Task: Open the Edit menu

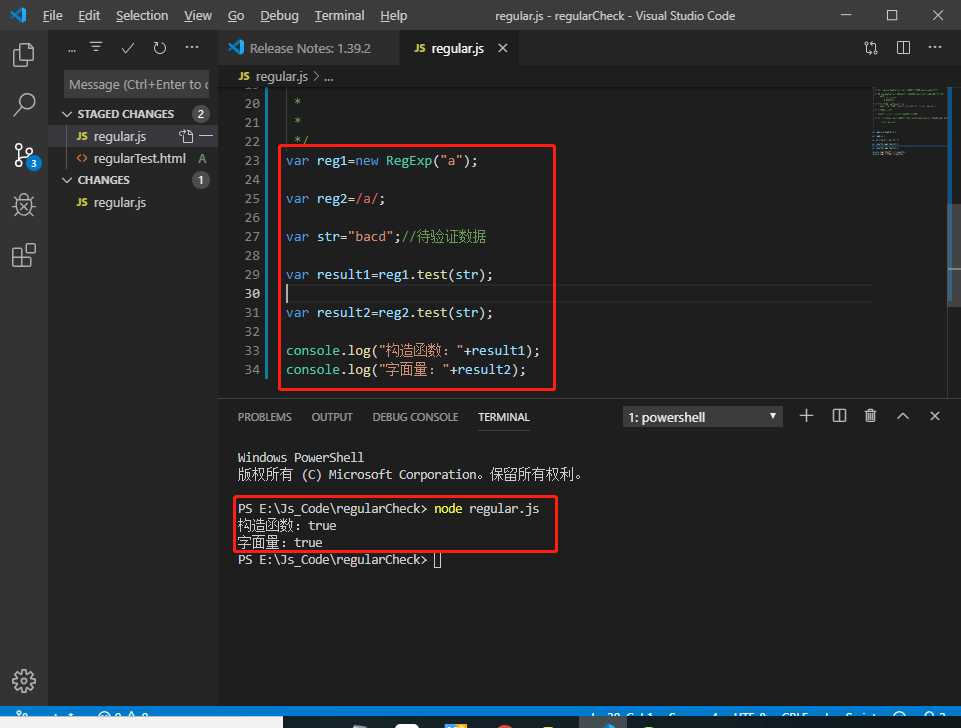Action: [x=89, y=15]
